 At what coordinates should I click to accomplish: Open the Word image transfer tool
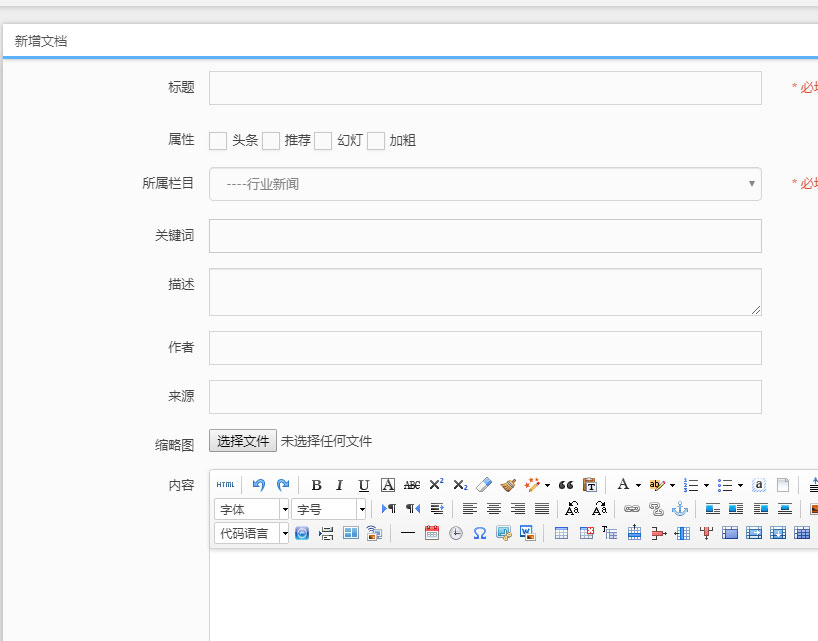pyautogui.click(x=528, y=533)
